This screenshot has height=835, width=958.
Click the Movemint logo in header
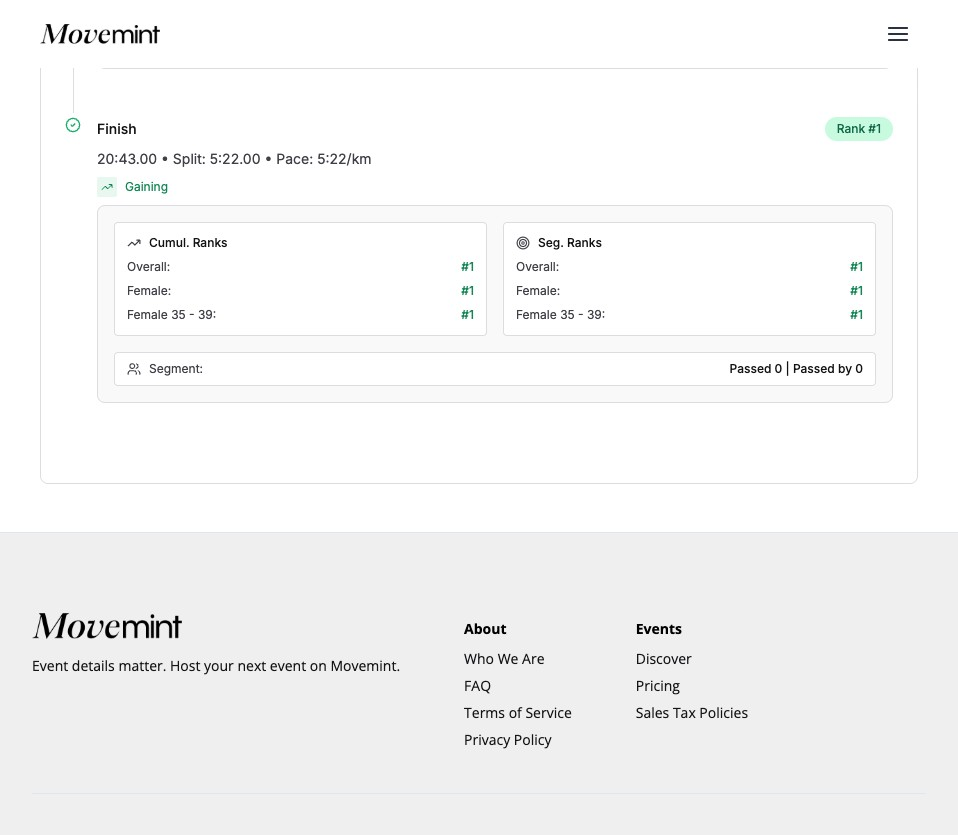(x=100, y=34)
